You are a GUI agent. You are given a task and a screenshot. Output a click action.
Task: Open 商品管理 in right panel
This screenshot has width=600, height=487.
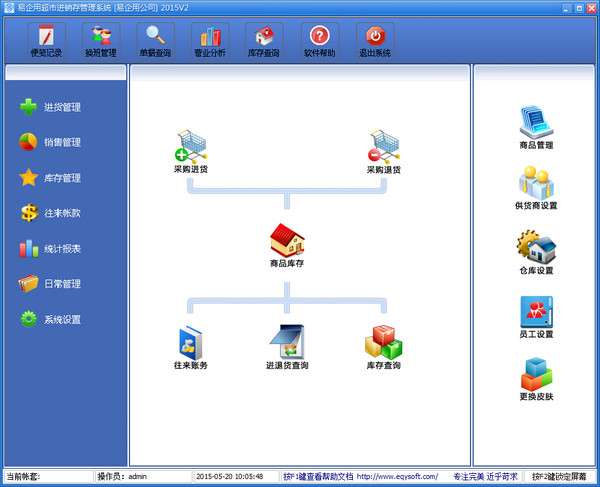point(536,128)
